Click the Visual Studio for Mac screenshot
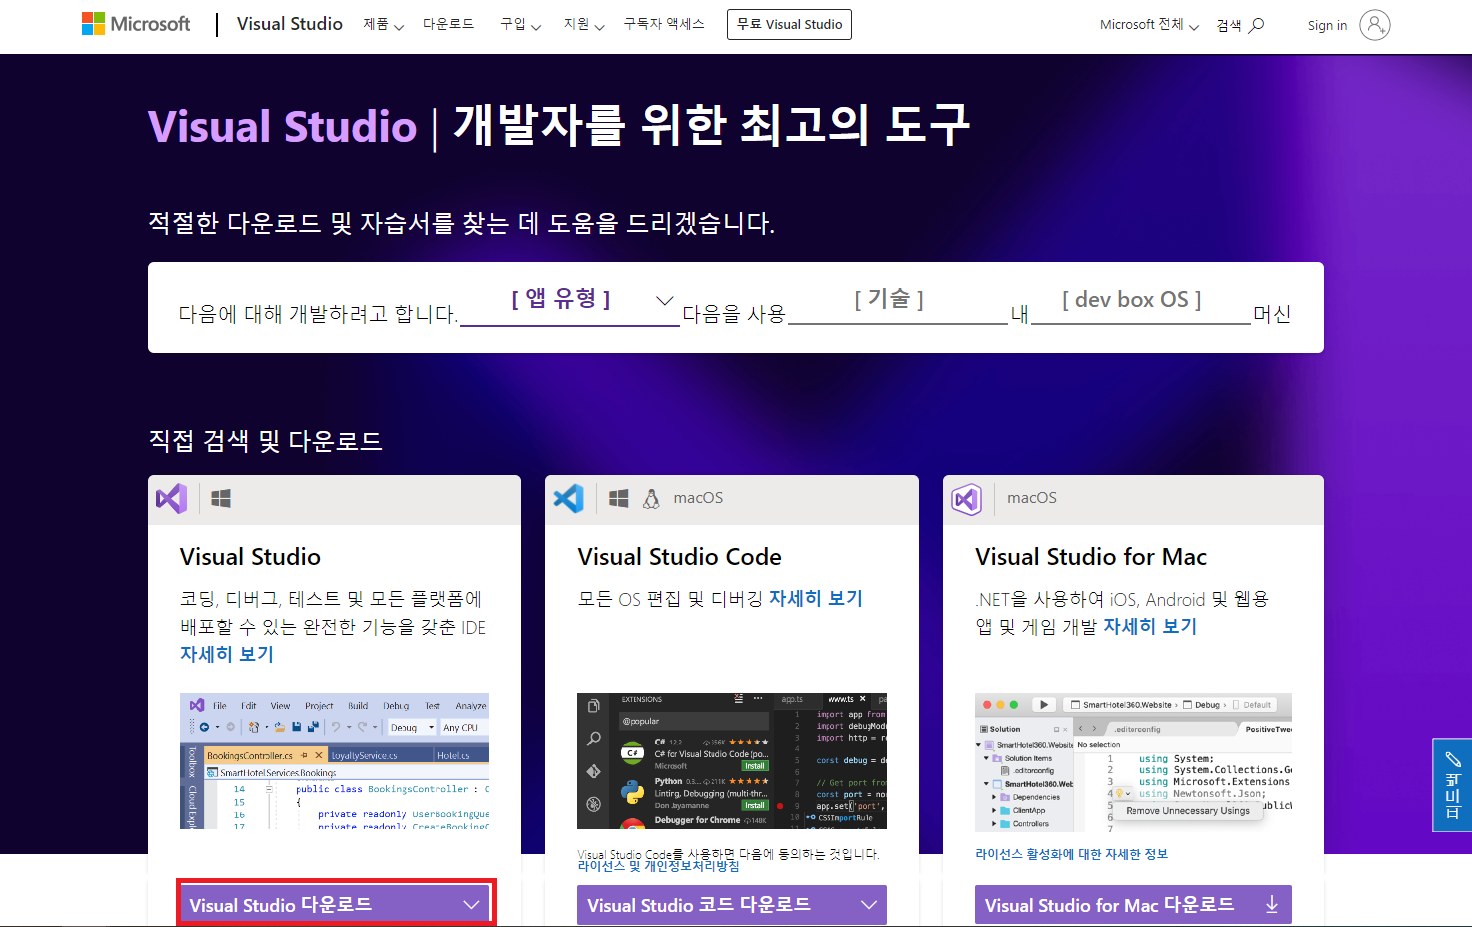1472x927 pixels. [1133, 762]
